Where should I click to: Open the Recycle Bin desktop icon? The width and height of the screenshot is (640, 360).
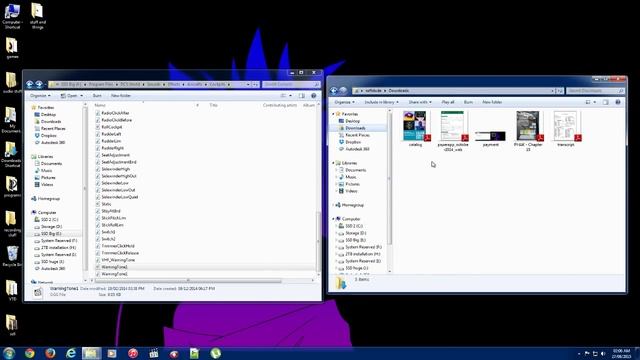pyautogui.click(x=12, y=256)
